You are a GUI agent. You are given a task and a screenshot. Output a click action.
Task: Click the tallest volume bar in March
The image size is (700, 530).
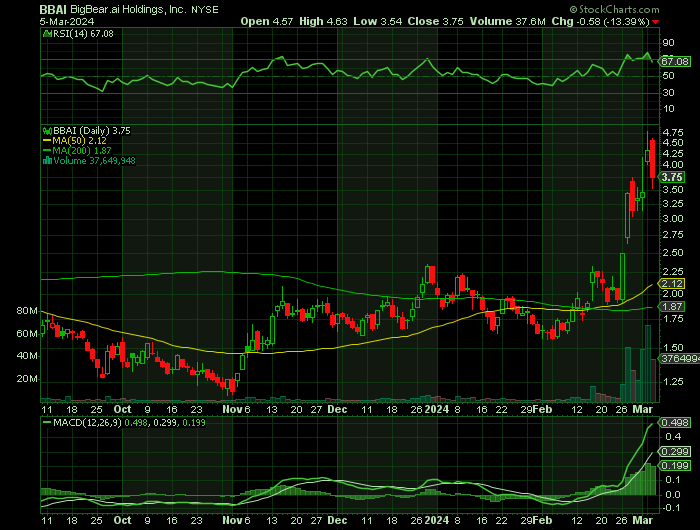pos(648,364)
